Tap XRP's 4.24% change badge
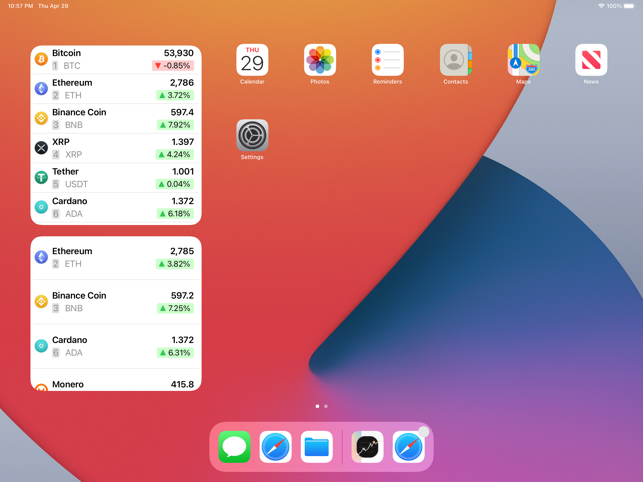 click(x=175, y=154)
